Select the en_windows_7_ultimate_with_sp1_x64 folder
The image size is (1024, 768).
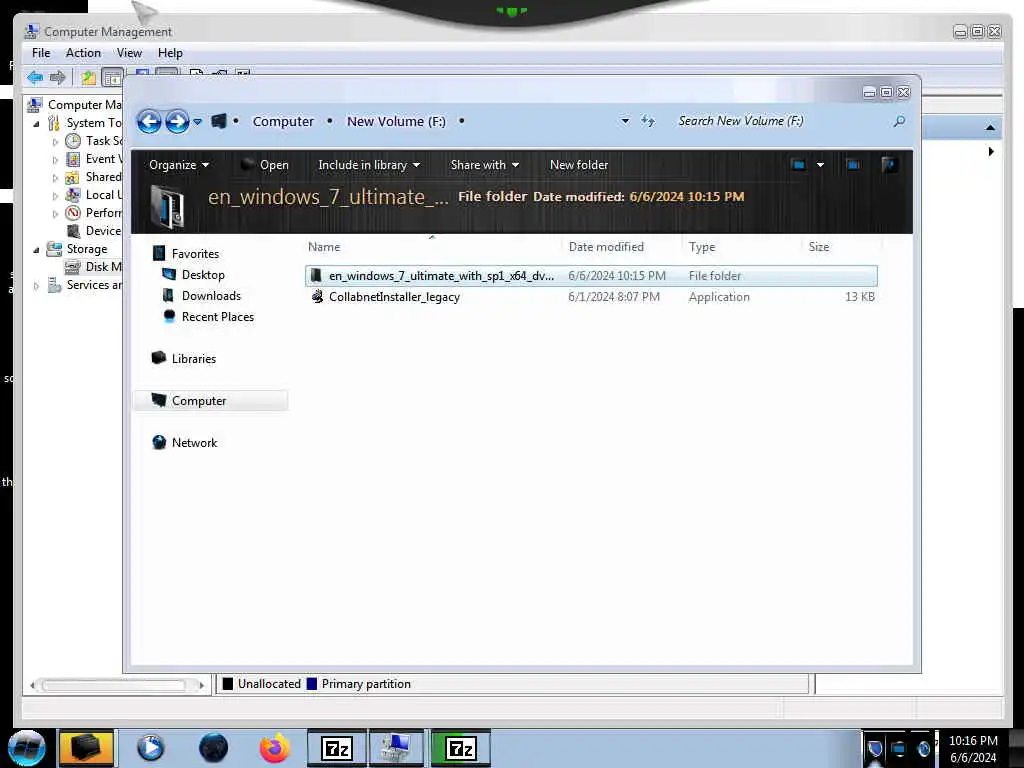tap(591, 276)
